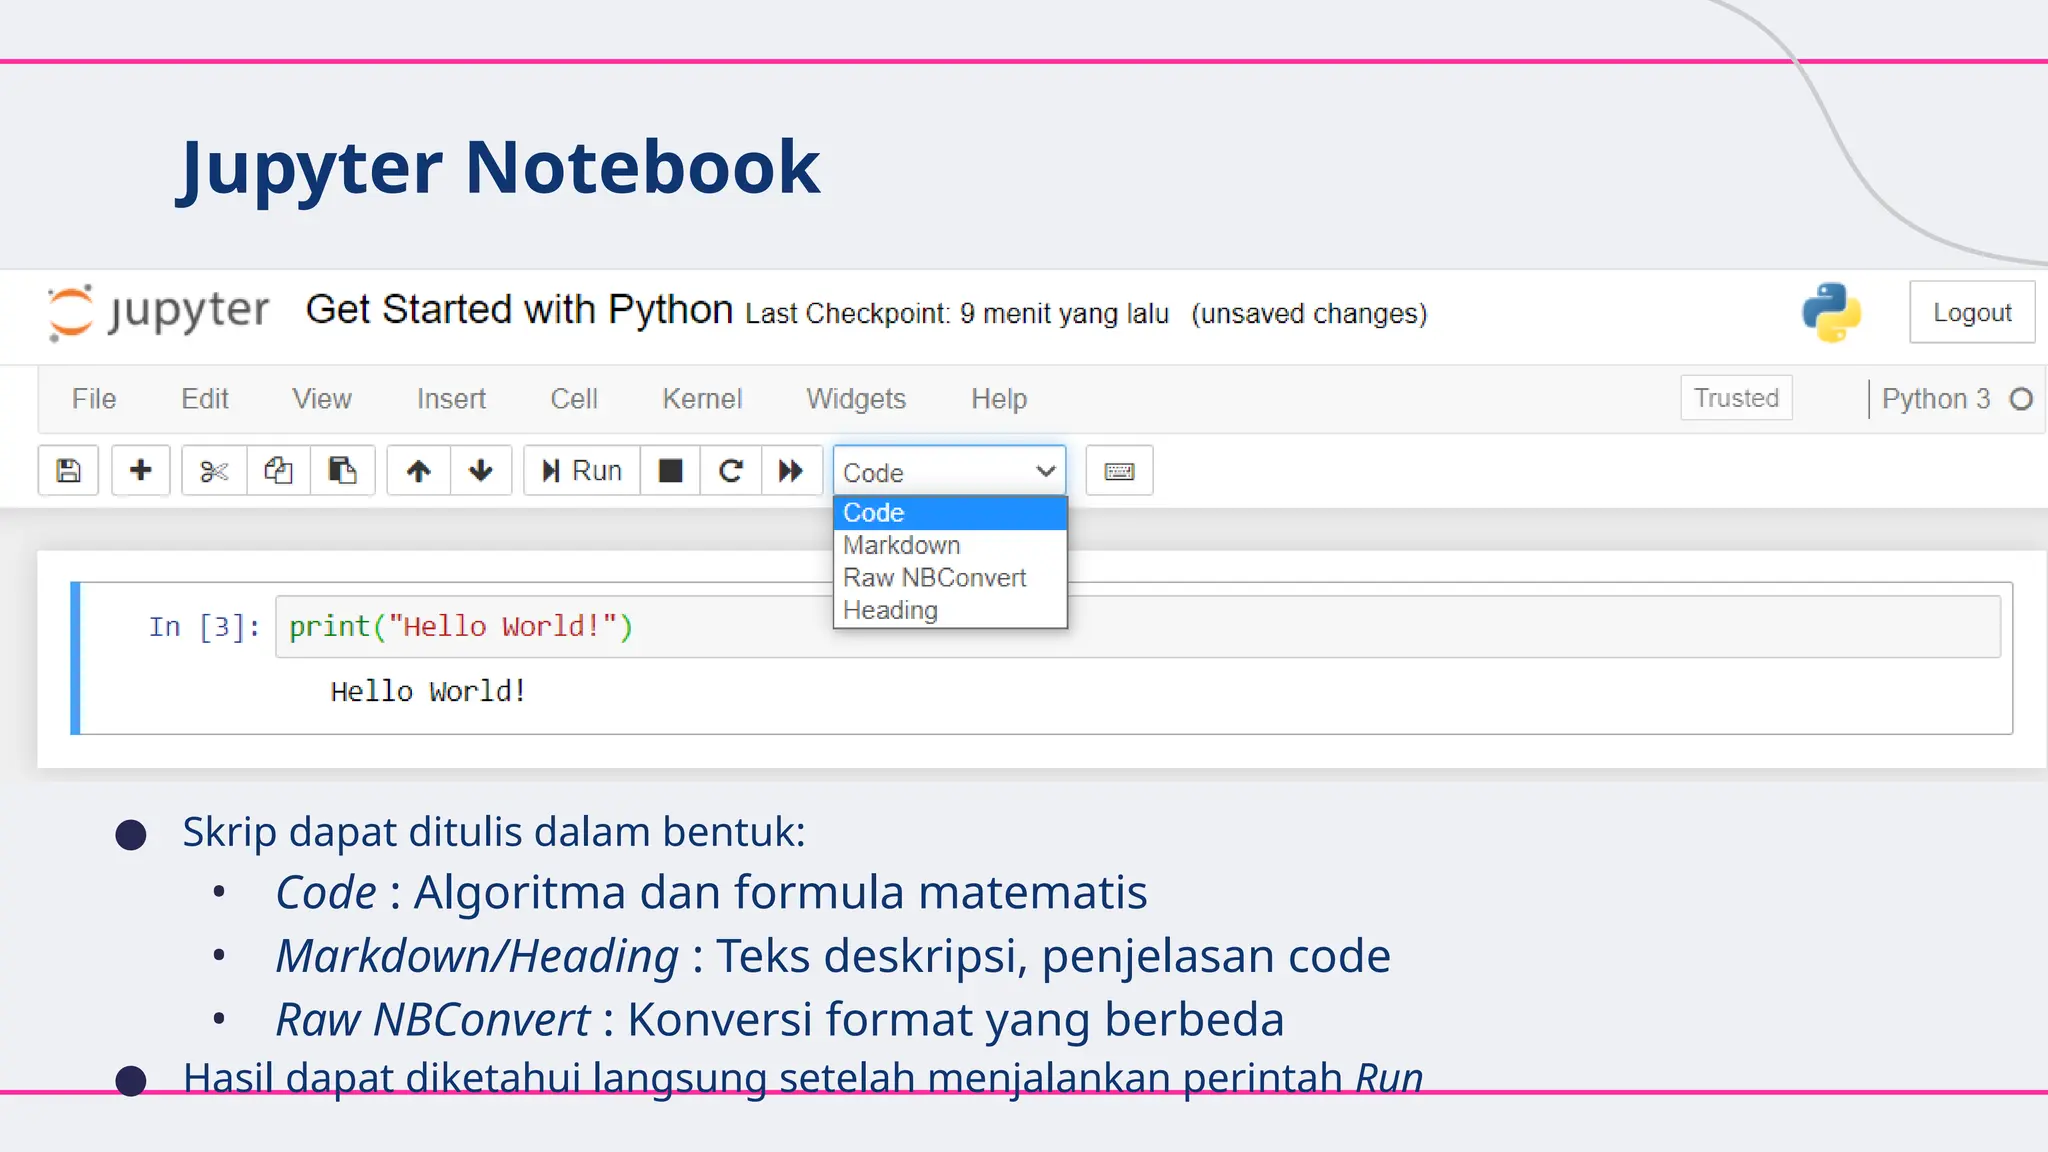Click the (unsaved changes) status text
Screen dimensions: 2048x1152
(x=1309, y=314)
